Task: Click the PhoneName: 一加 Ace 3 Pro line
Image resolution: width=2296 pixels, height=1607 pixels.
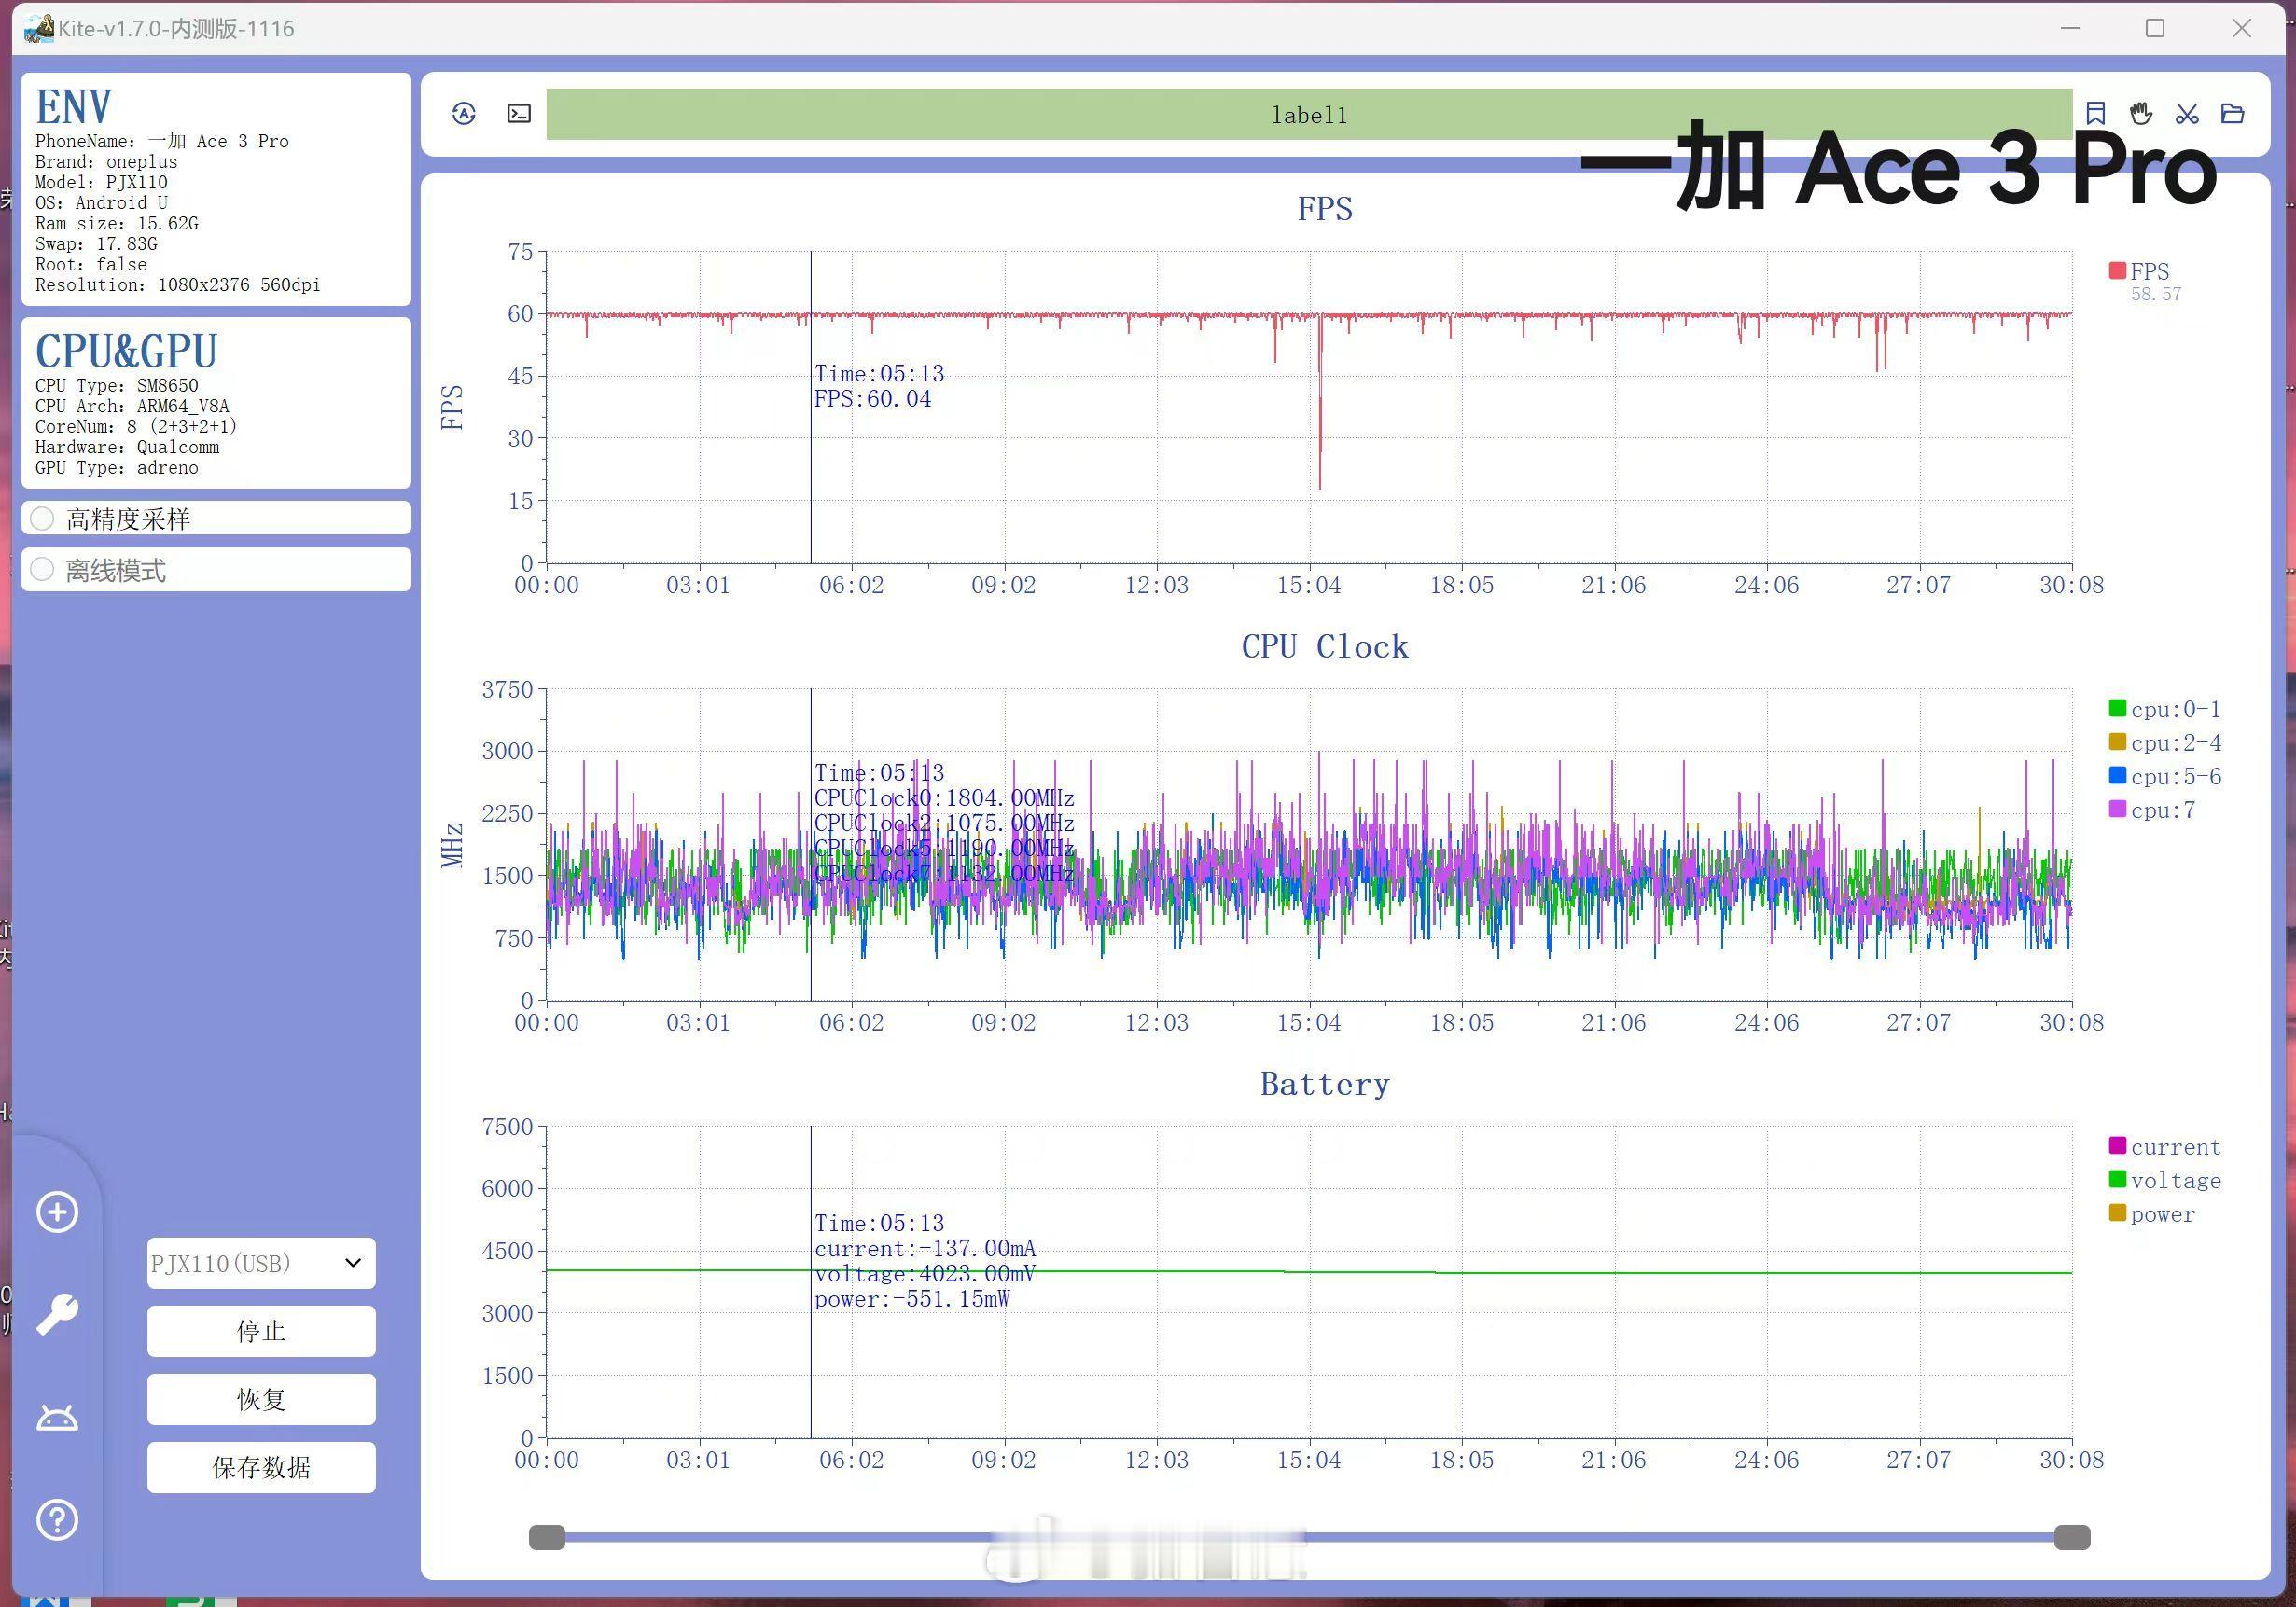Action: point(162,141)
